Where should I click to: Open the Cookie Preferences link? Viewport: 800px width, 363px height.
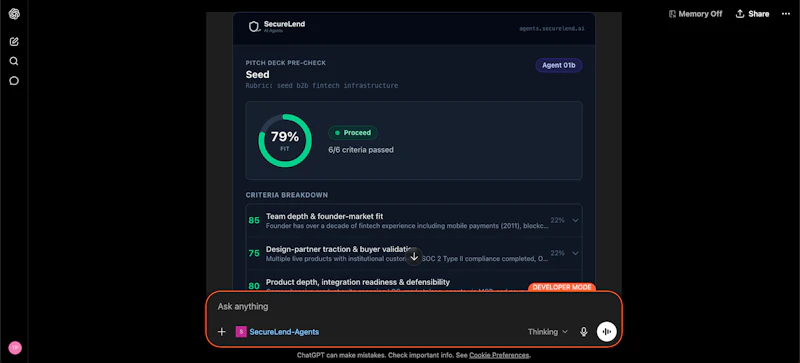click(x=499, y=355)
